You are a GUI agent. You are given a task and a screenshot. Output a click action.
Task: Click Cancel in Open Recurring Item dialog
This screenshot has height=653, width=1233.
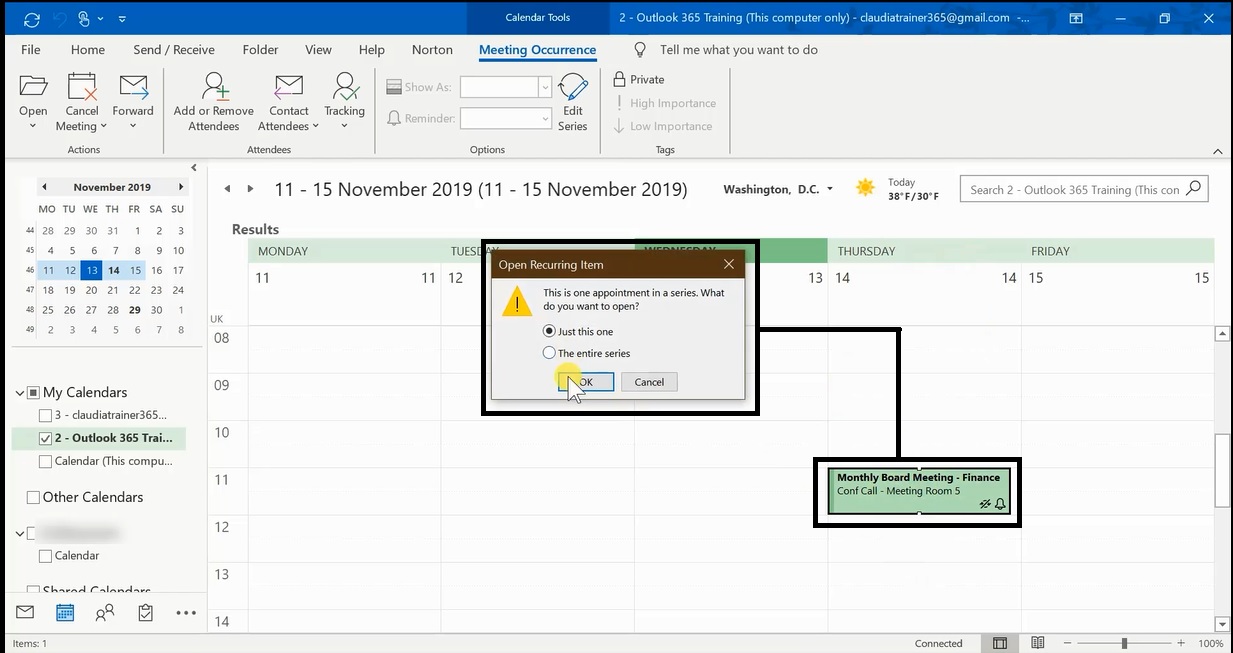[649, 382]
